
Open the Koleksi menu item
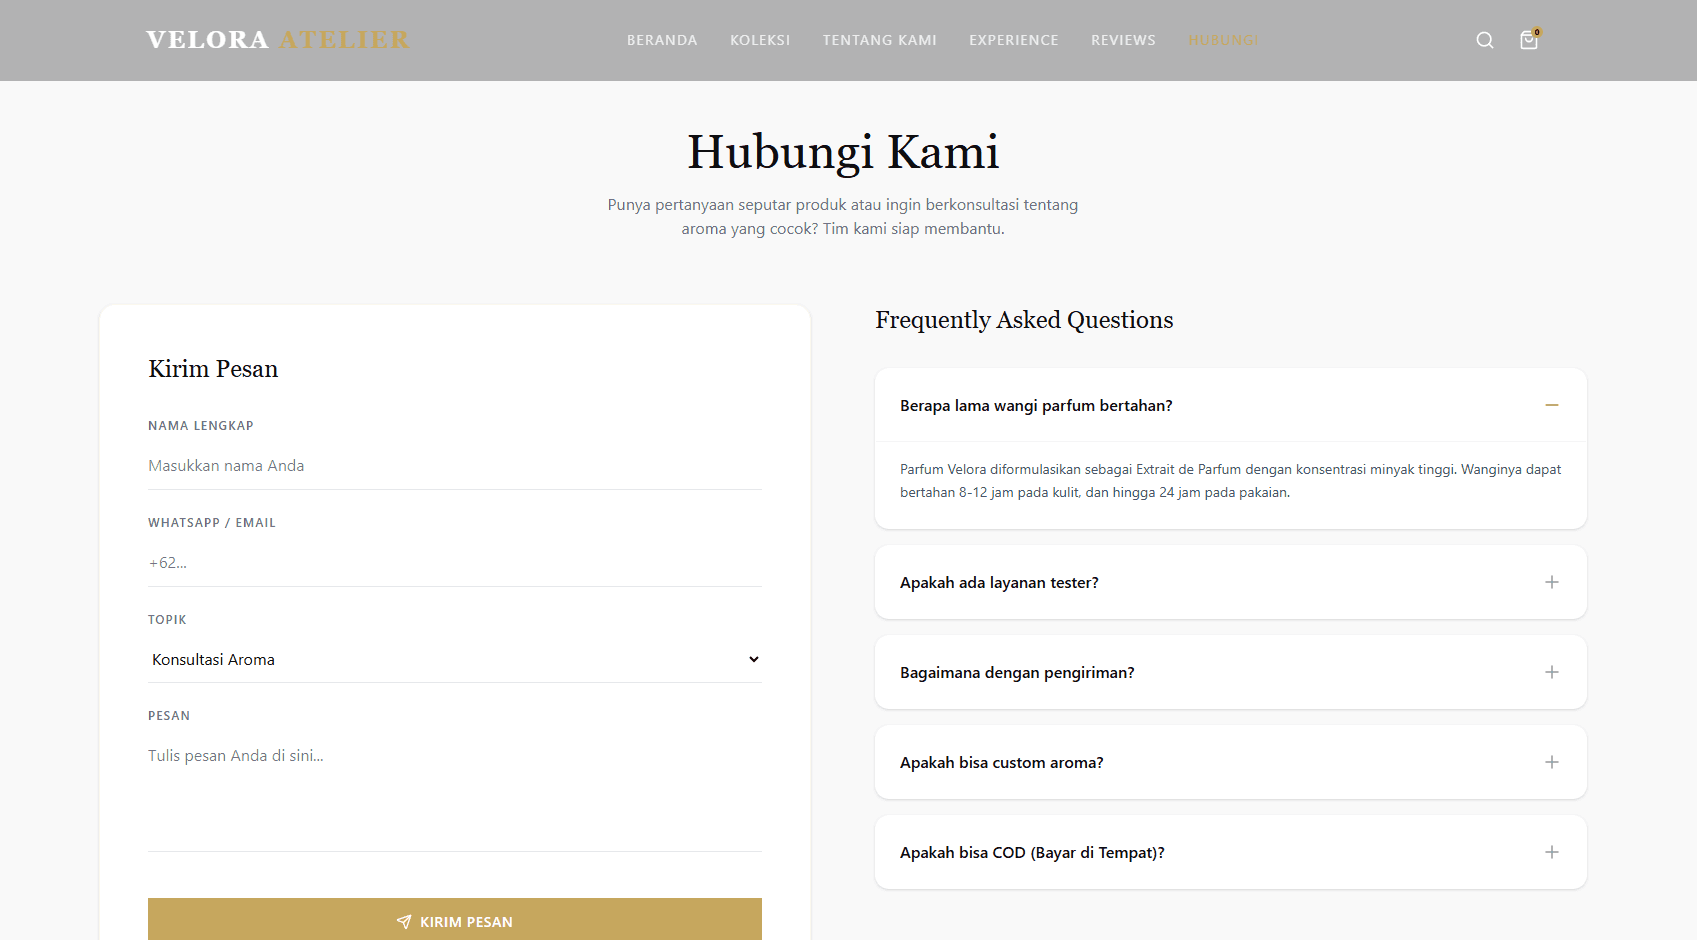(x=760, y=40)
